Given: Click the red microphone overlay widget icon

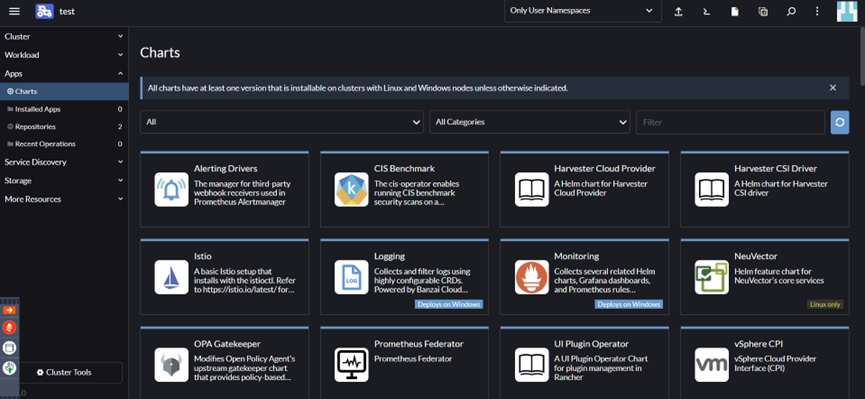Looking at the screenshot, I should (9, 328).
